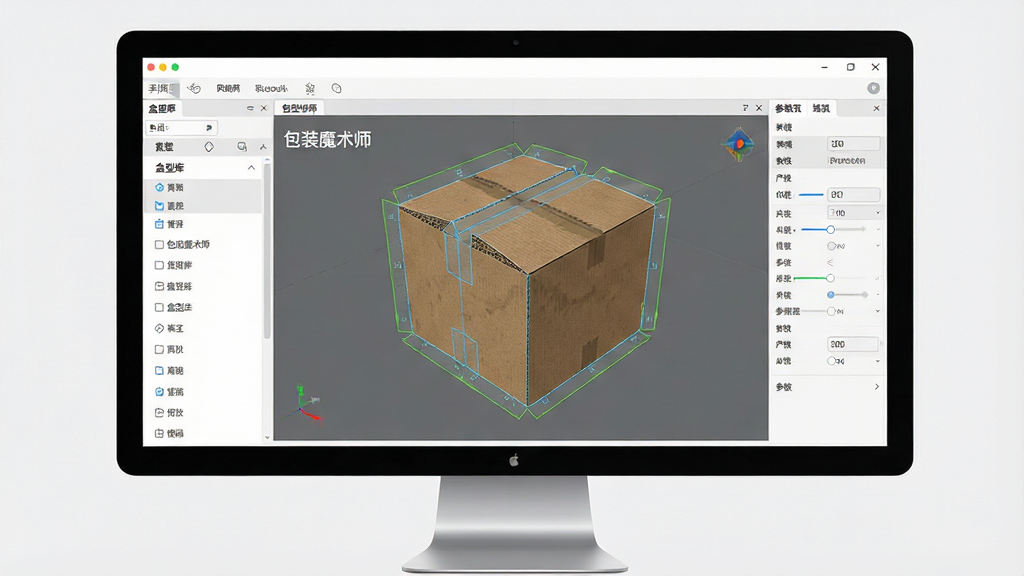The width and height of the screenshot is (1024, 576).
Task: Click the arrow icon inside the left search box
Action: pyautogui.click(x=209, y=127)
